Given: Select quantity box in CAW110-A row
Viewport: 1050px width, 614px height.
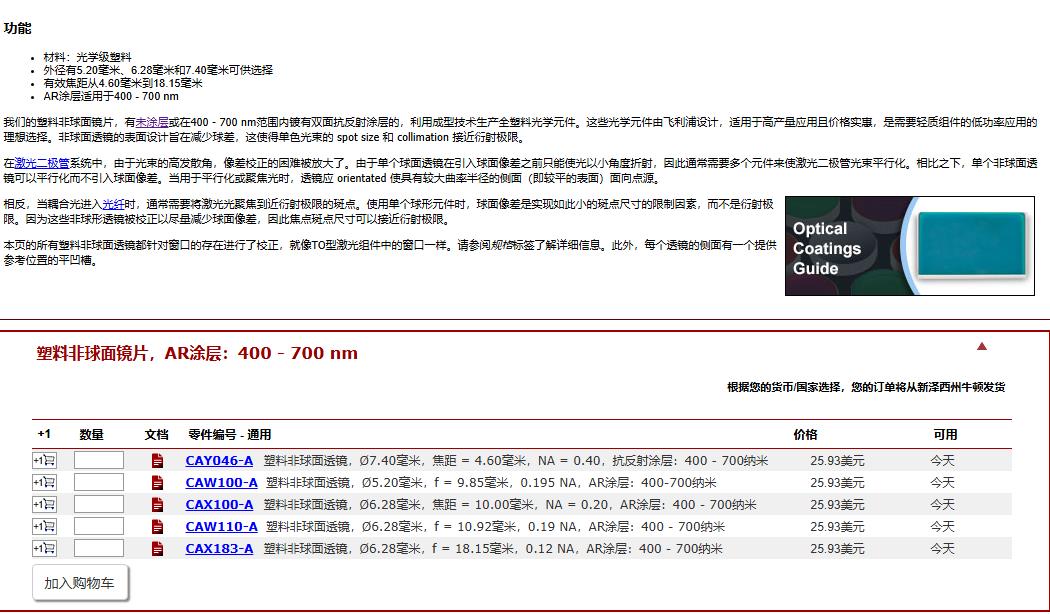Looking at the screenshot, I should (99, 526).
